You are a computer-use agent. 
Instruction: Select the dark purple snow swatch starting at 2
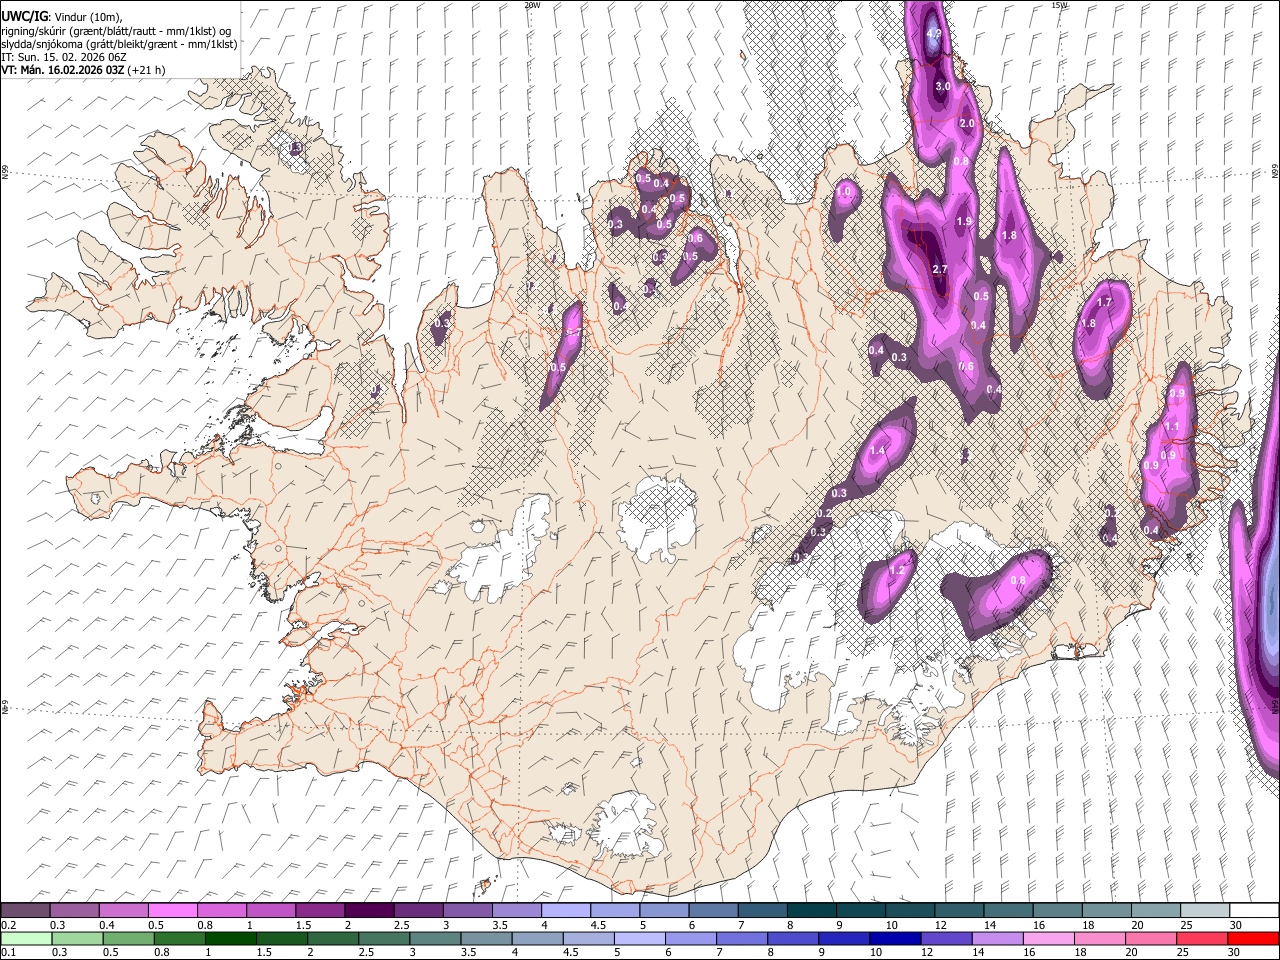(x=368, y=910)
